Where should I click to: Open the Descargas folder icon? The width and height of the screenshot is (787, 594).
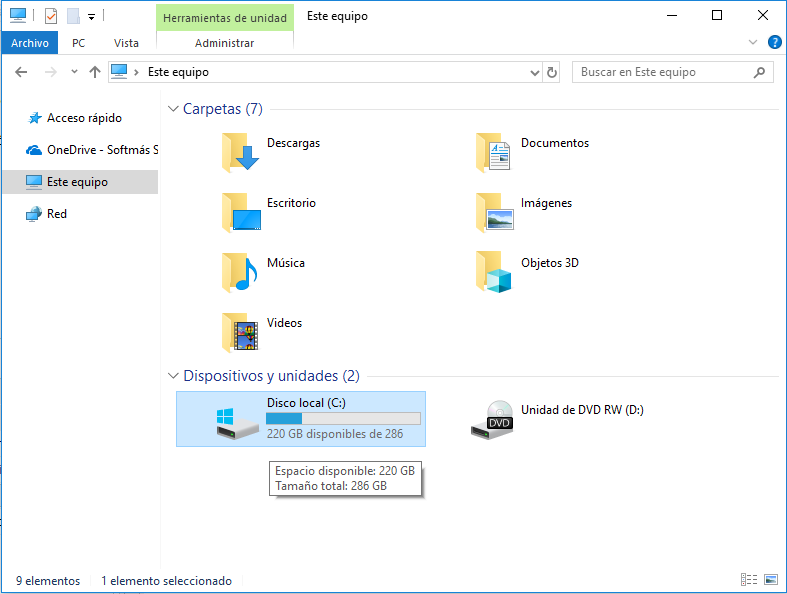tap(240, 152)
